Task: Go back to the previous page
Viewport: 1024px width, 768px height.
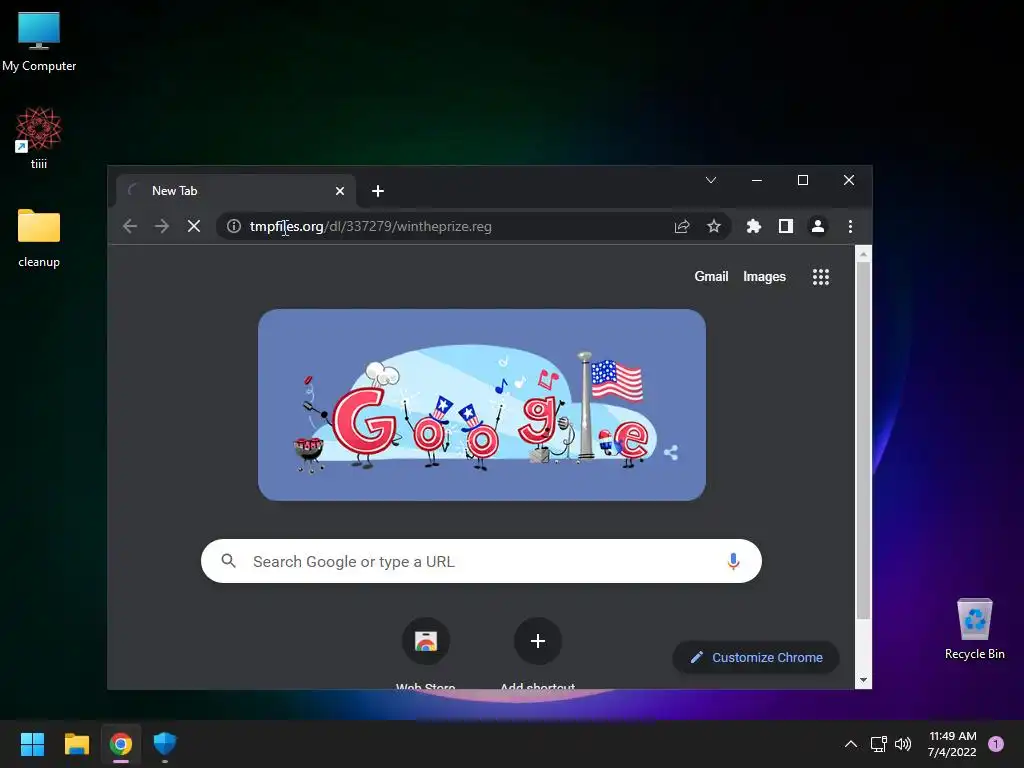Action: tap(130, 226)
